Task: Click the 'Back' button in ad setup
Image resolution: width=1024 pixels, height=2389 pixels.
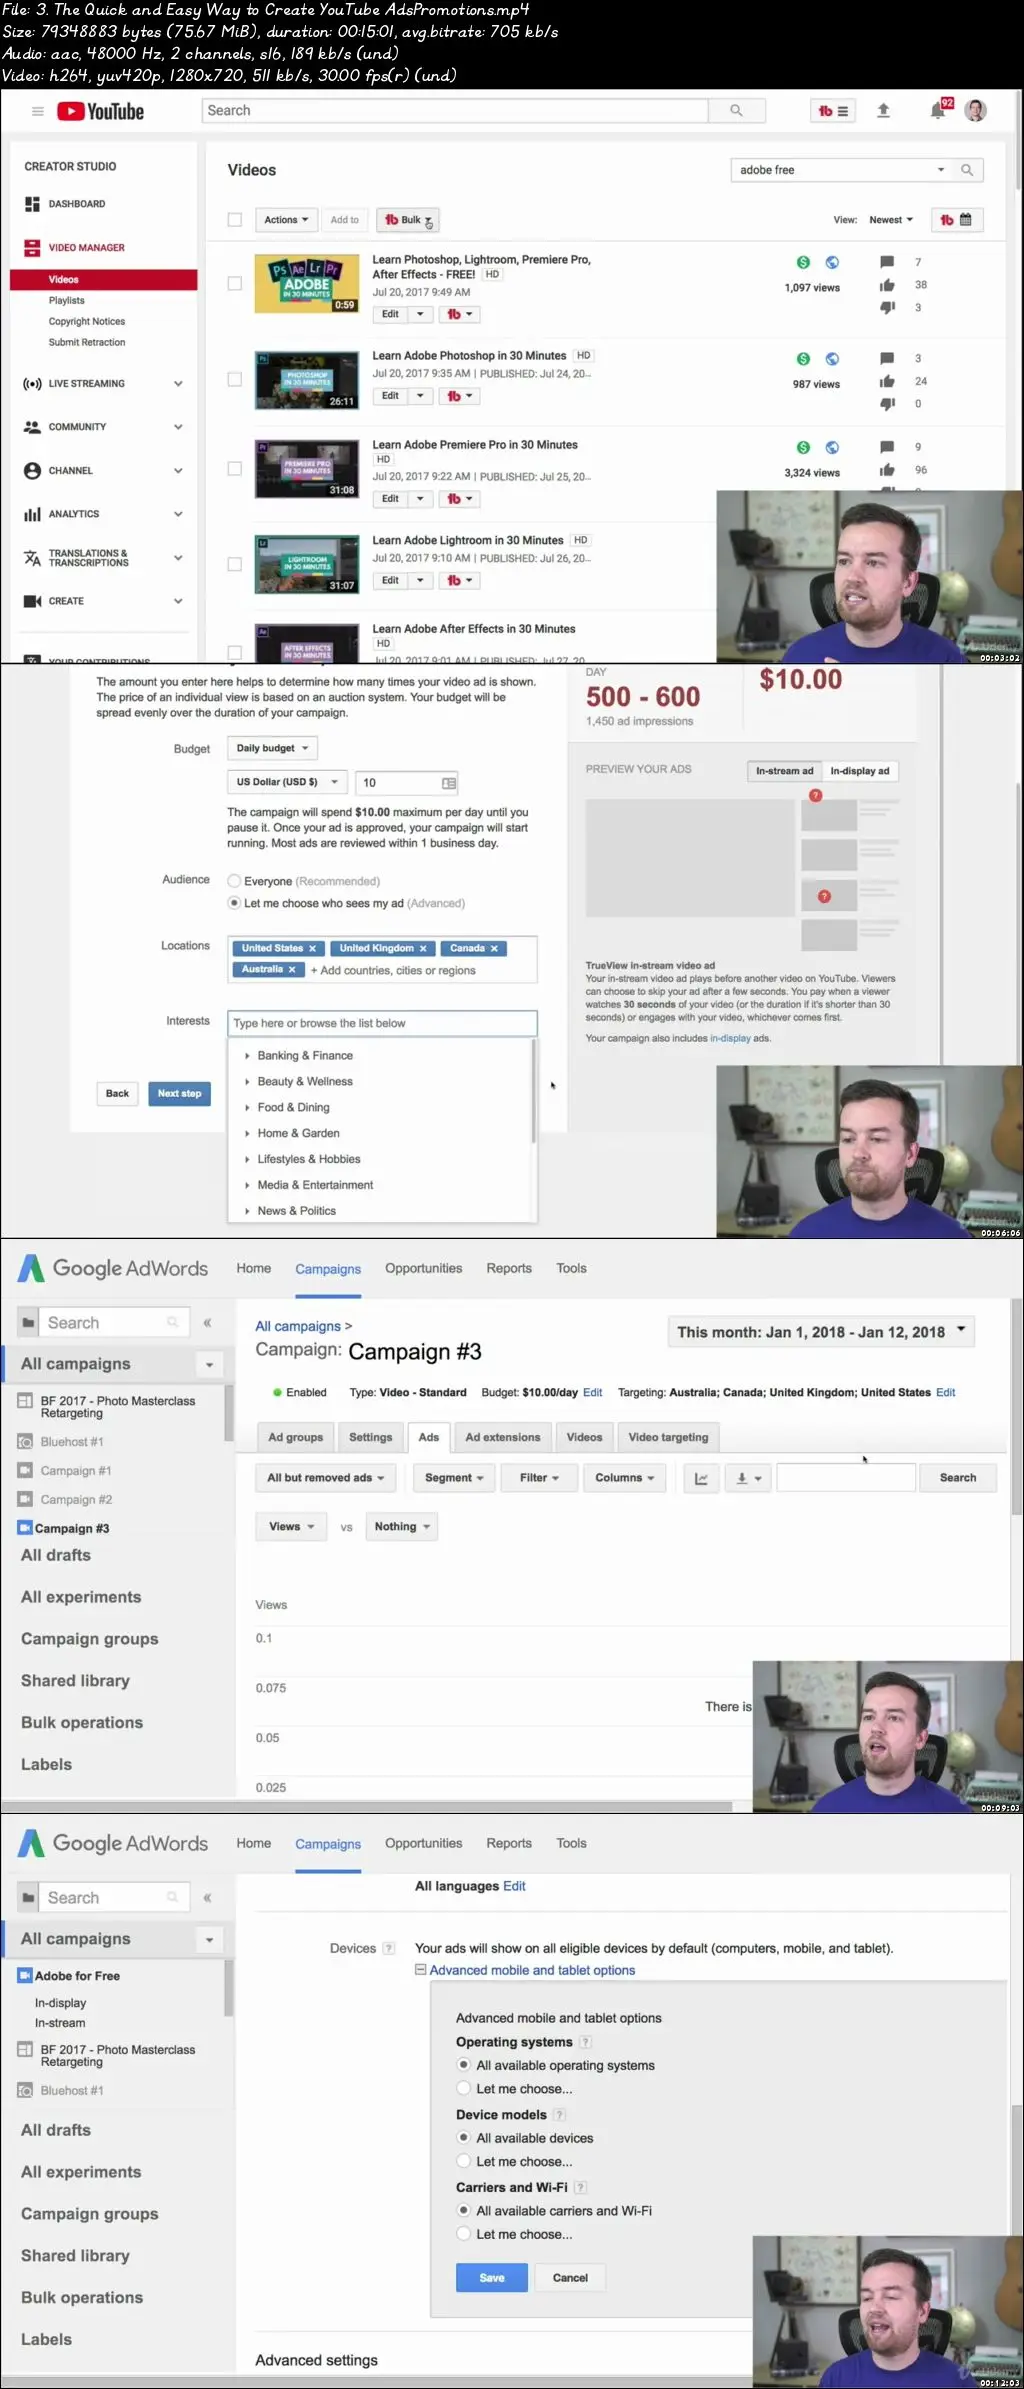Action: [117, 1094]
